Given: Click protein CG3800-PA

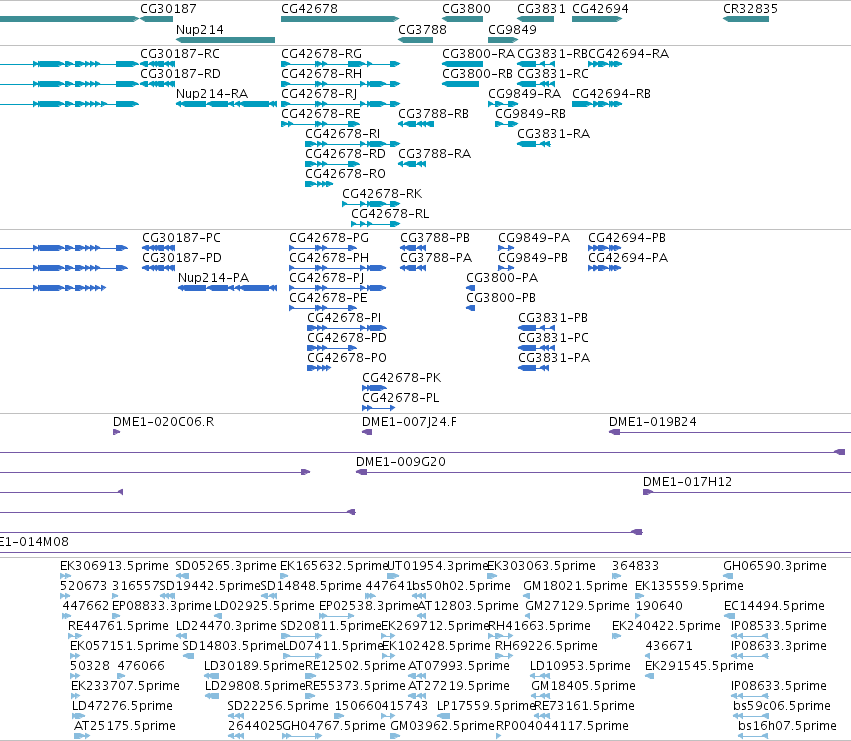Looking at the screenshot, I should 502,278.
